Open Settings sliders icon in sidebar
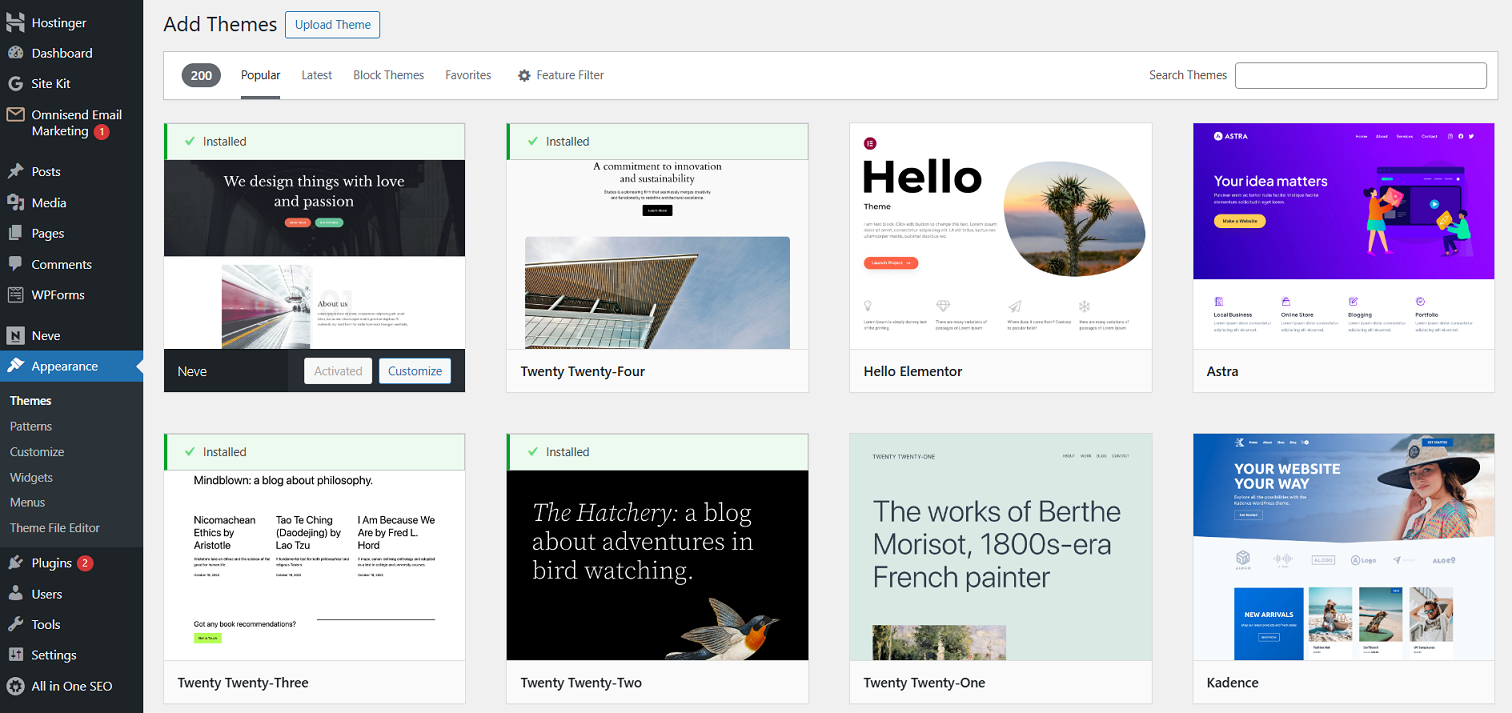 click(x=15, y=655)
